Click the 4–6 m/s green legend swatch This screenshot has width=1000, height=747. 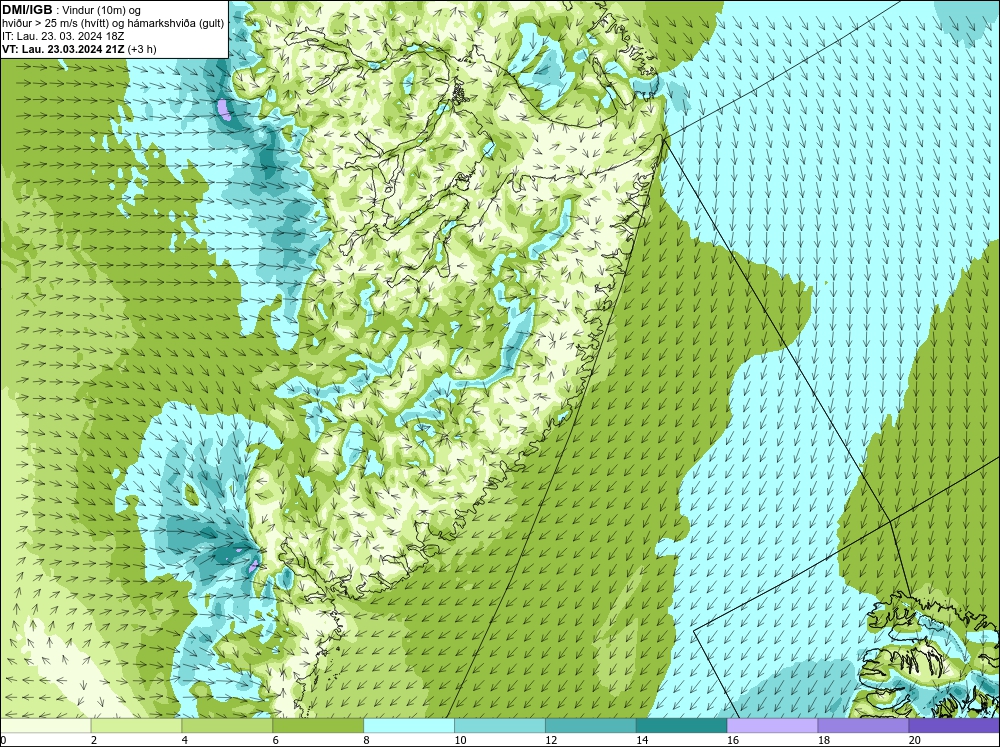click(x=227, y=725)
